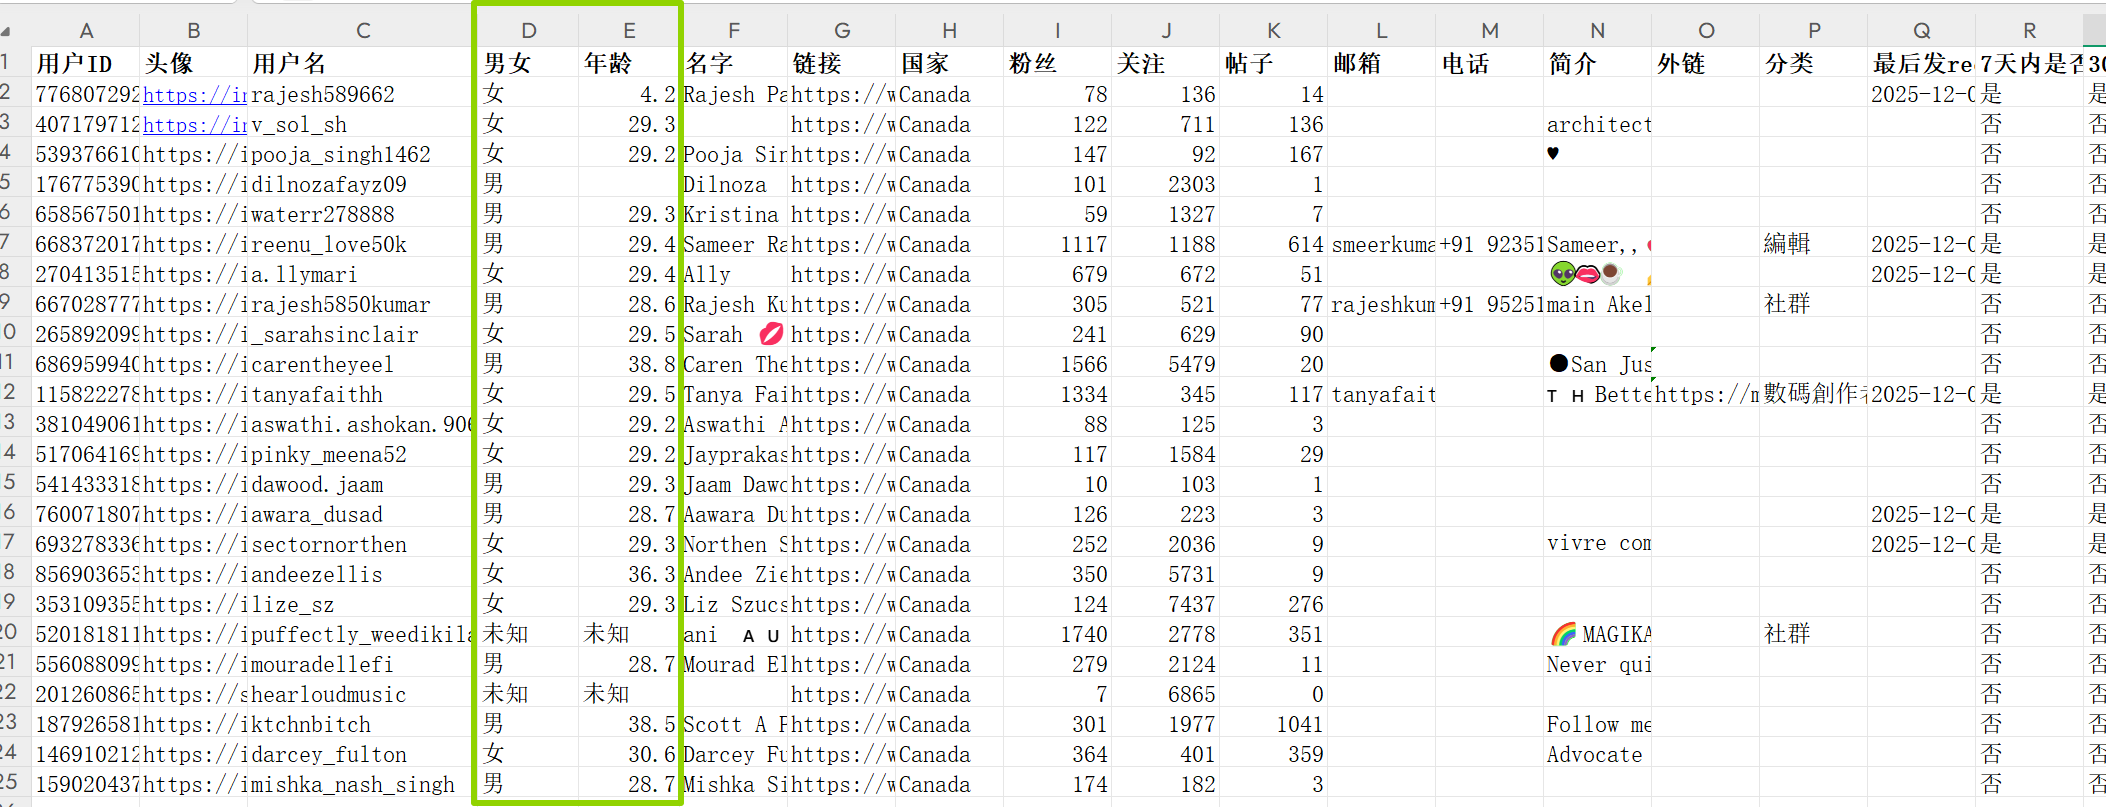
Task: Select the cell containing black heart symbol
Action: coord(1597,154)
